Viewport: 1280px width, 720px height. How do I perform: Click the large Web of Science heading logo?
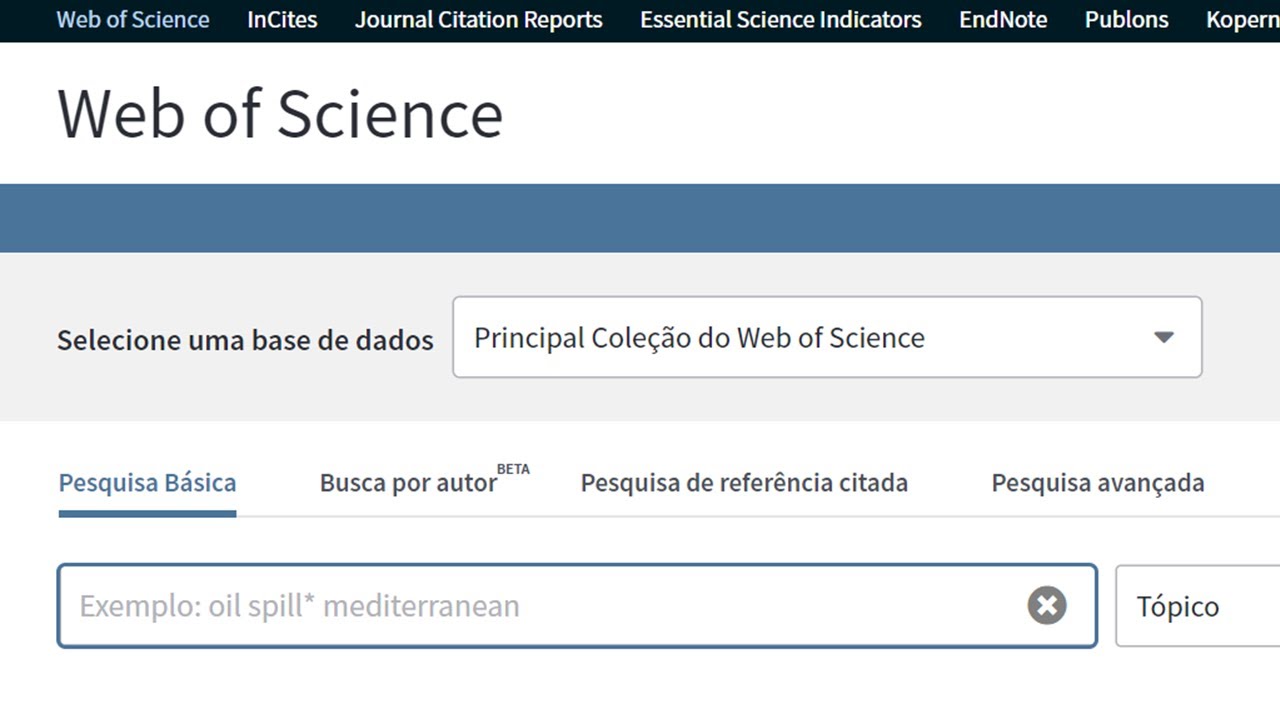point(280,113)
